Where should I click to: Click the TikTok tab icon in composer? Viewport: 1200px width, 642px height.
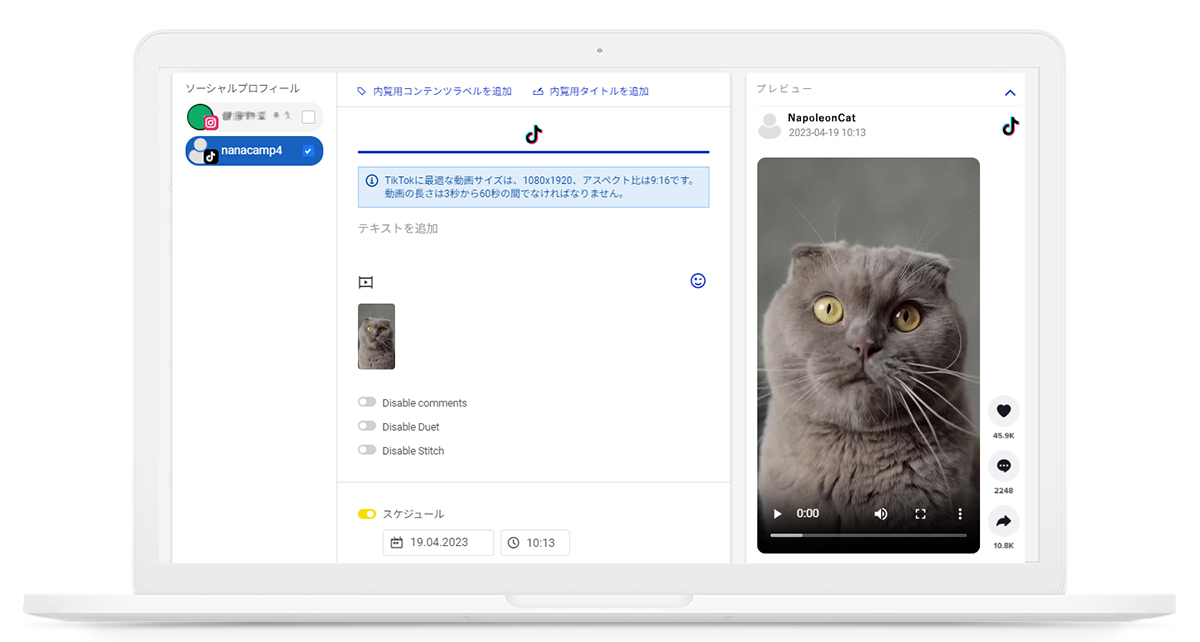click(x=534, y=134)
